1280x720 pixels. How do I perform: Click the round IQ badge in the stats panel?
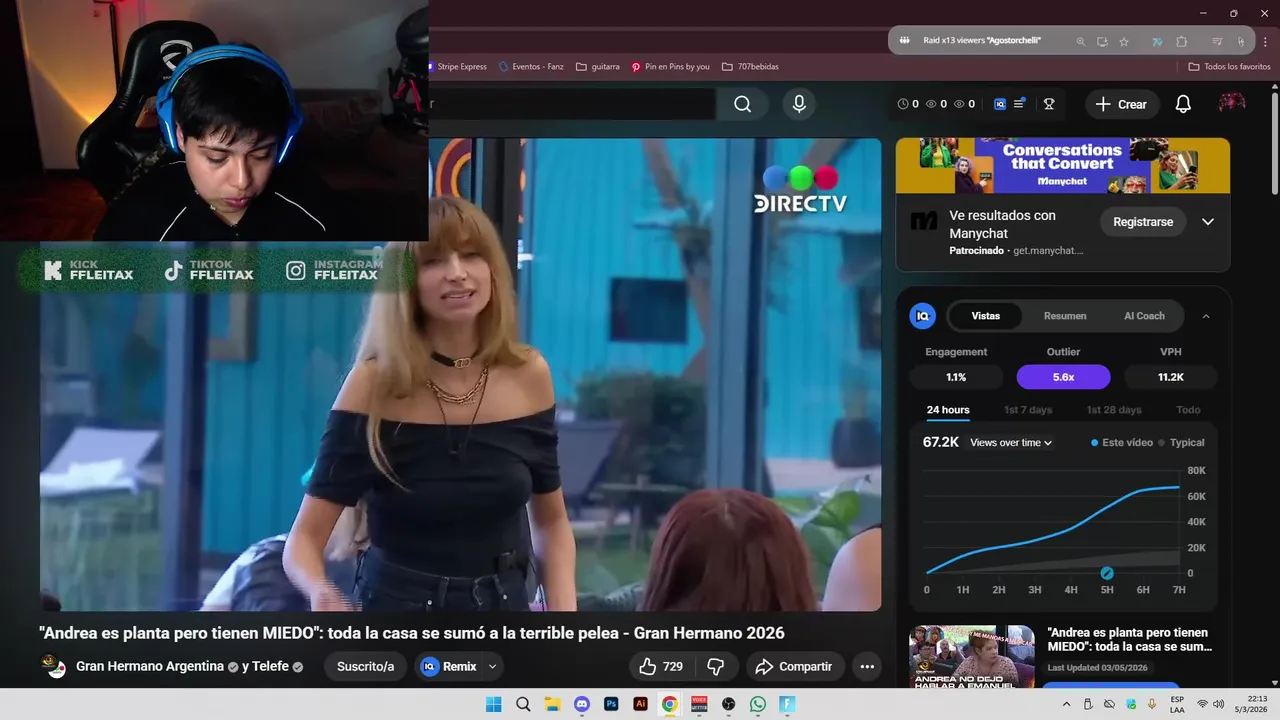[922, 316]
